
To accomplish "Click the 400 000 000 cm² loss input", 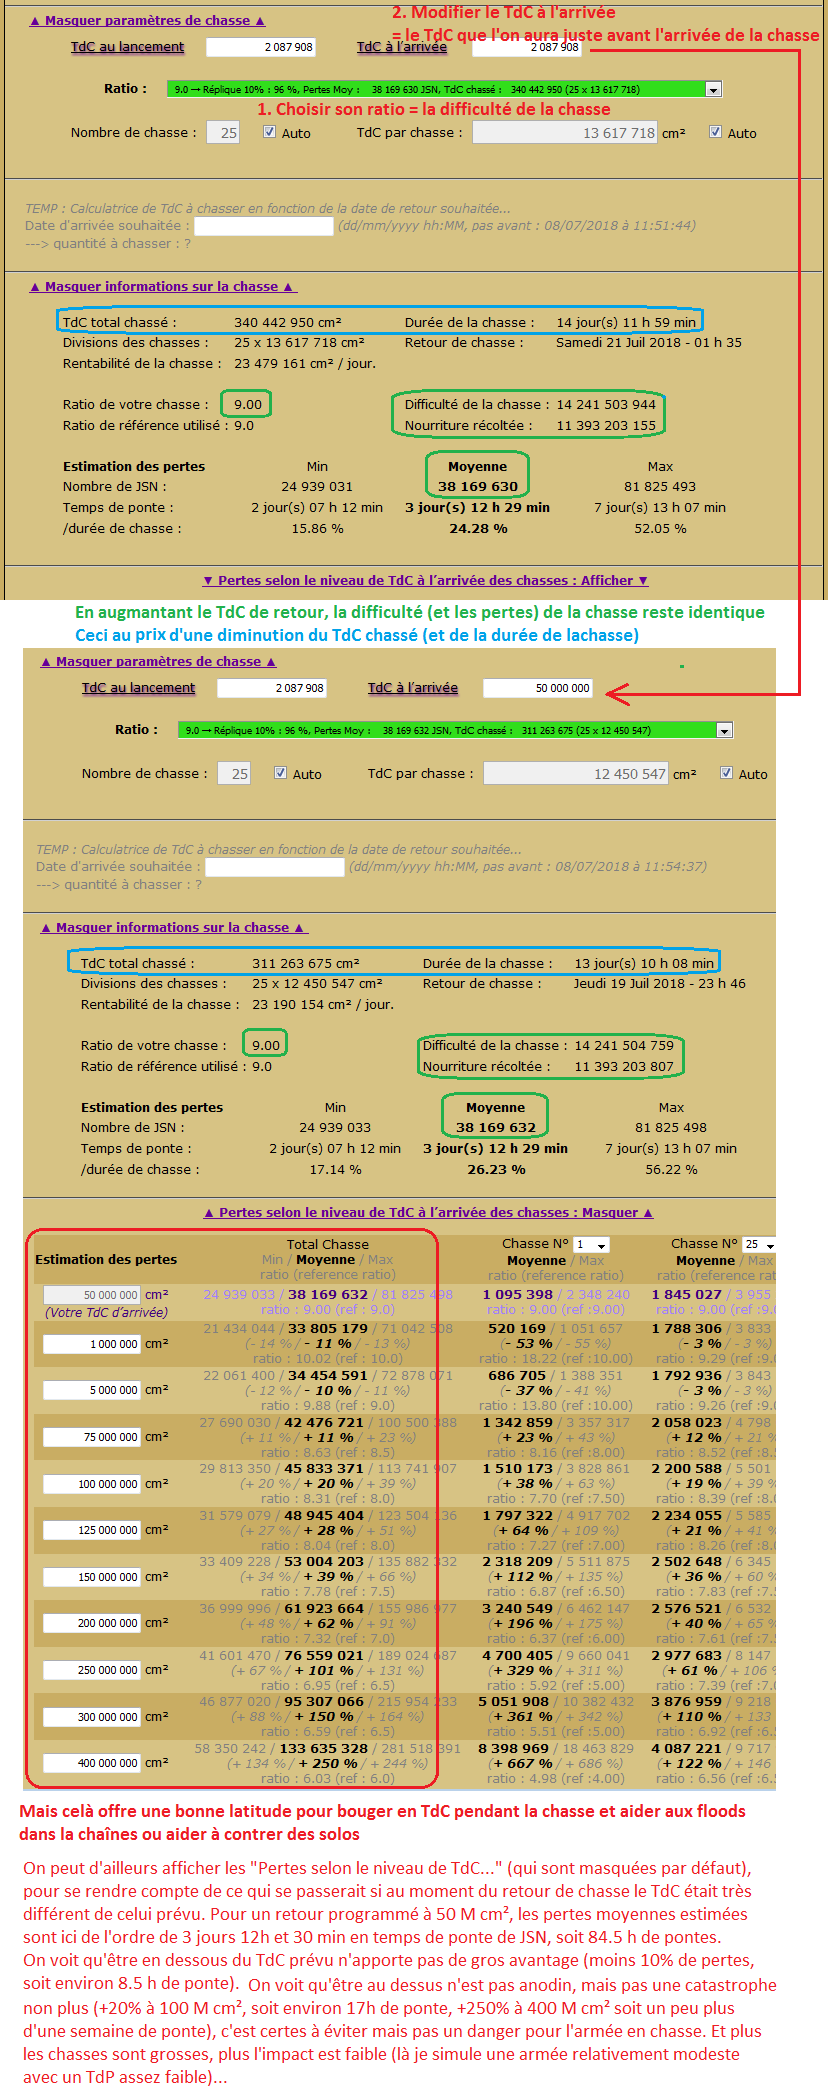I will [92, 1763].
